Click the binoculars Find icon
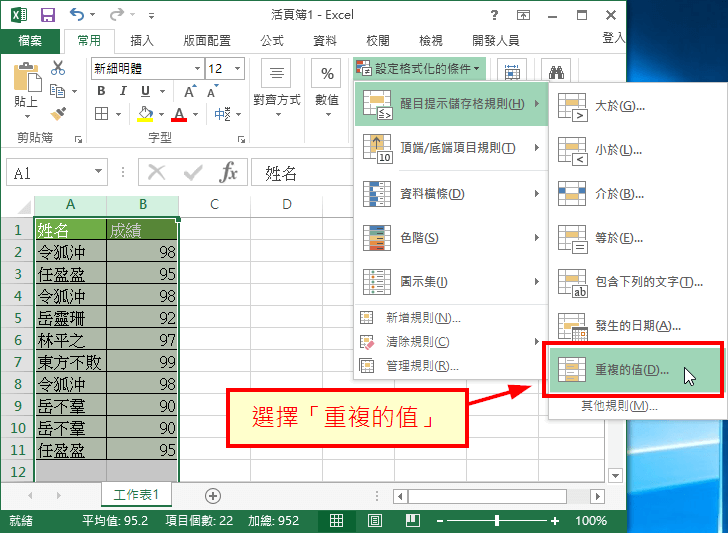 pos(556,72)
